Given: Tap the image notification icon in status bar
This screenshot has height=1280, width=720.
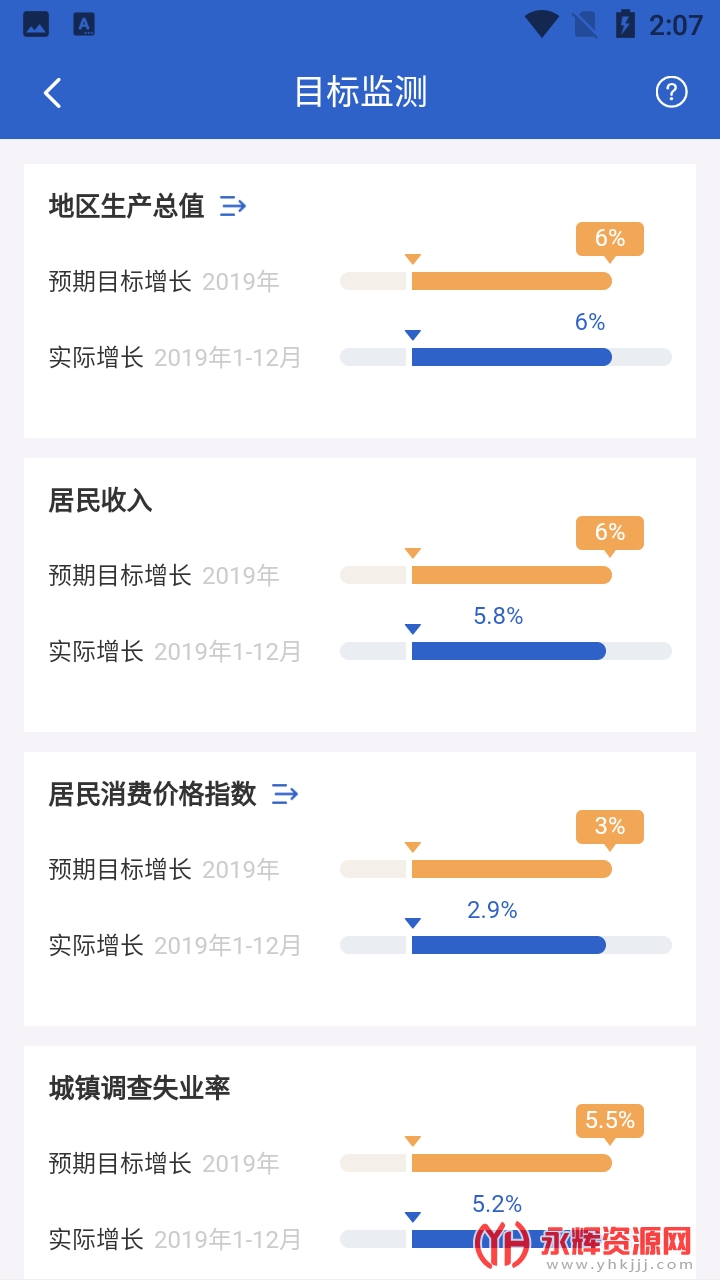Looking at the screenshot, I should click(36, 24).
